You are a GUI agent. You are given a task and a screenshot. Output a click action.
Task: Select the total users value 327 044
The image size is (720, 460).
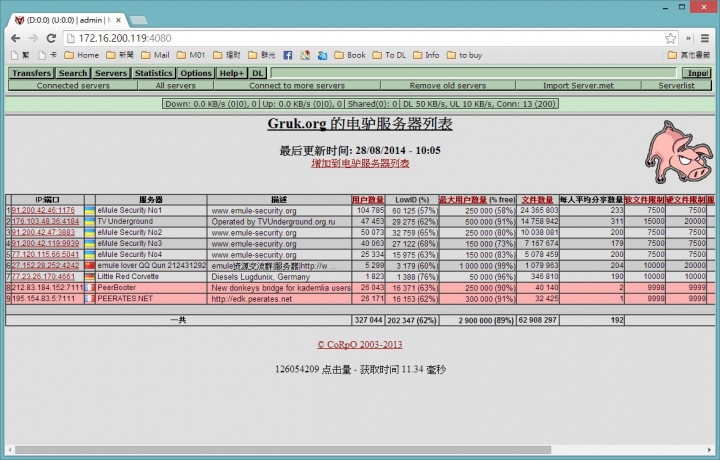[368, 320]
